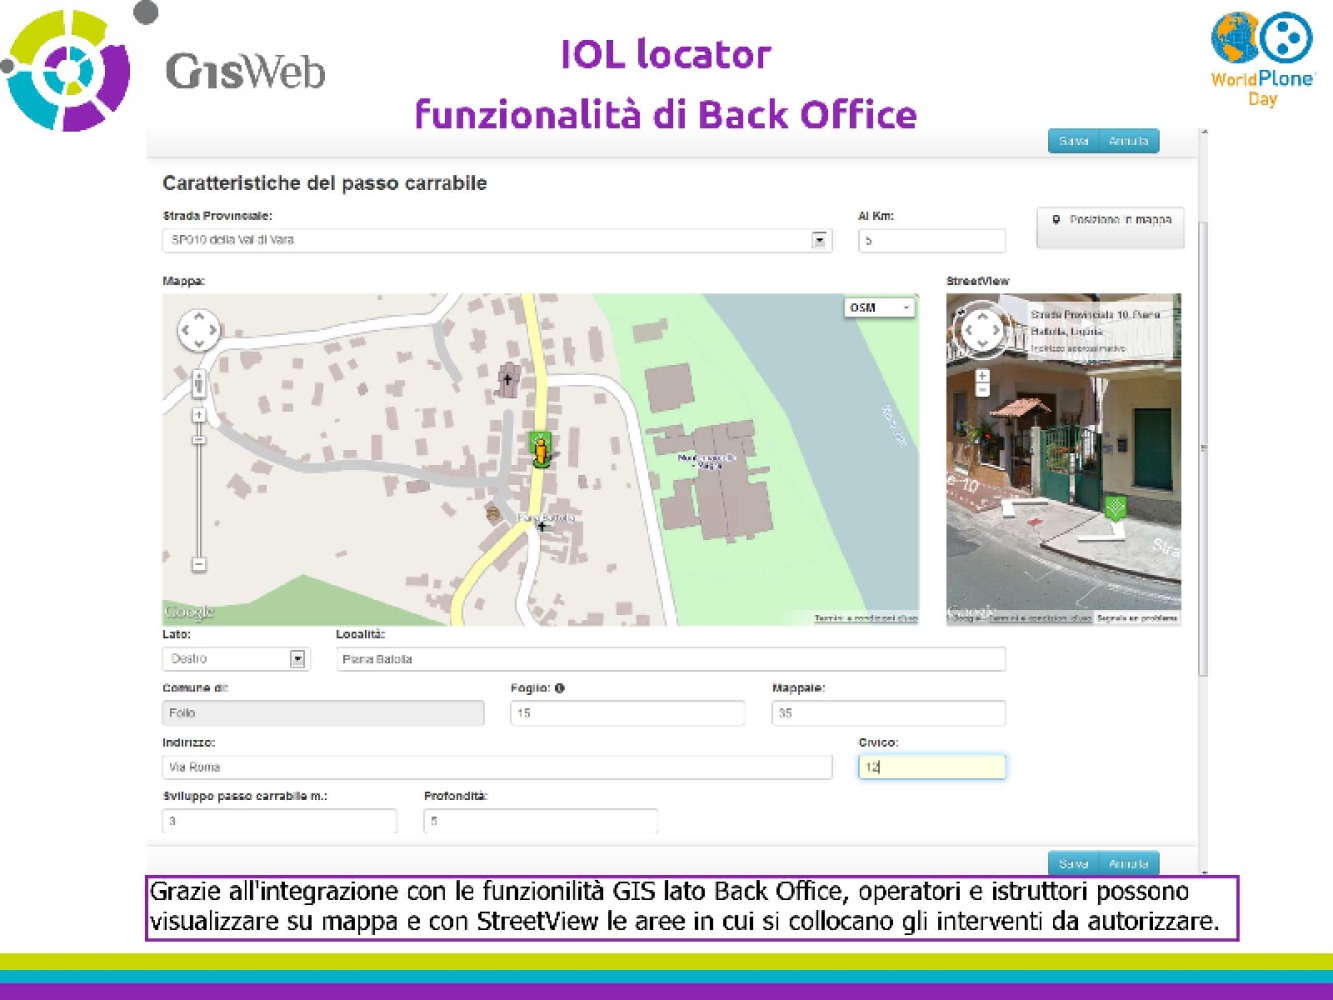Click the StreetView pan compass control
Image resolution: width=1333 pixels, height=1000 pixels.
[x=981, y=331]
